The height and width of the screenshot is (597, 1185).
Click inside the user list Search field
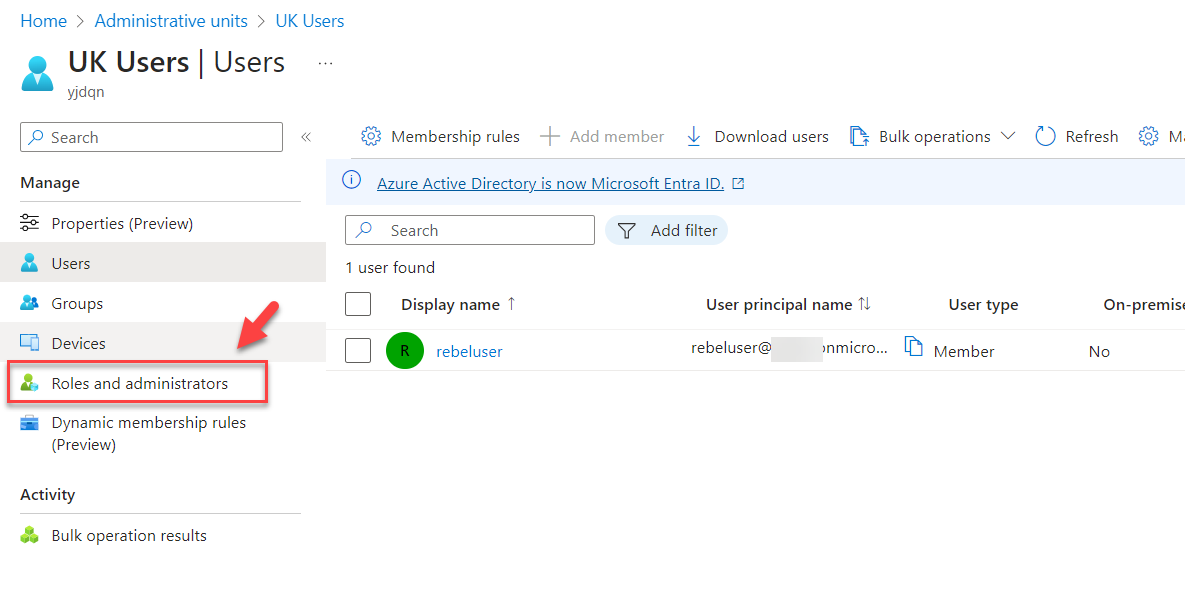[x=470, y=229]
